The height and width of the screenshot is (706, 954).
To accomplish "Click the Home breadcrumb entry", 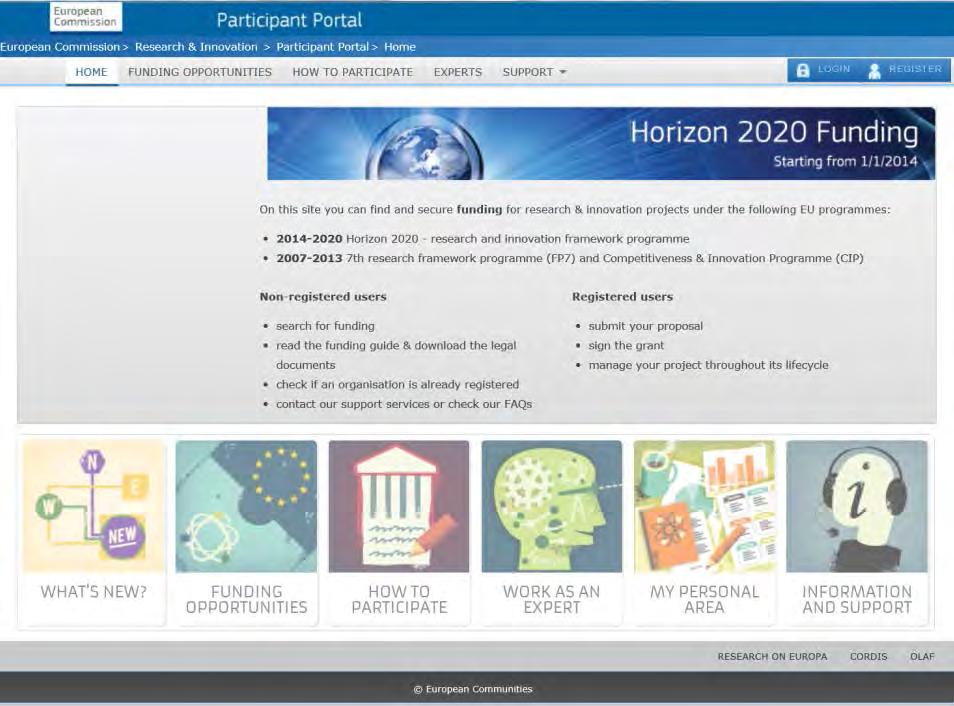I will tap(400, 47).
